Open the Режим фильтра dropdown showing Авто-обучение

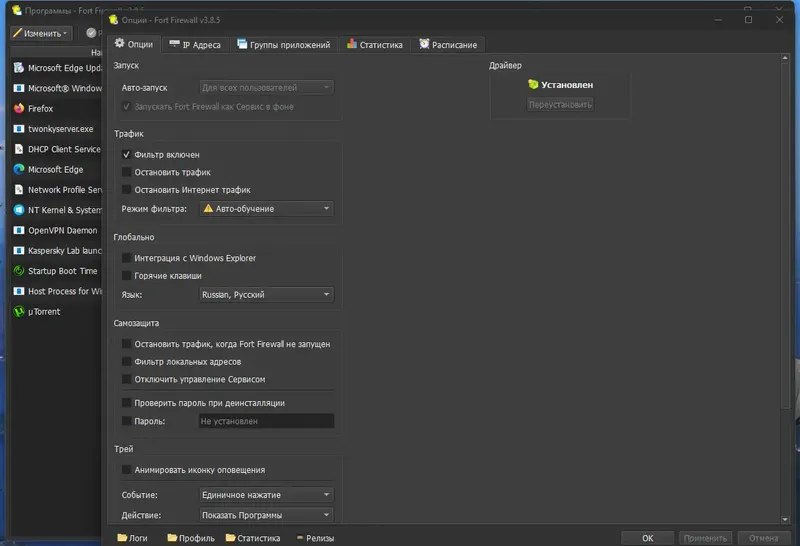(x=266, y=208)
